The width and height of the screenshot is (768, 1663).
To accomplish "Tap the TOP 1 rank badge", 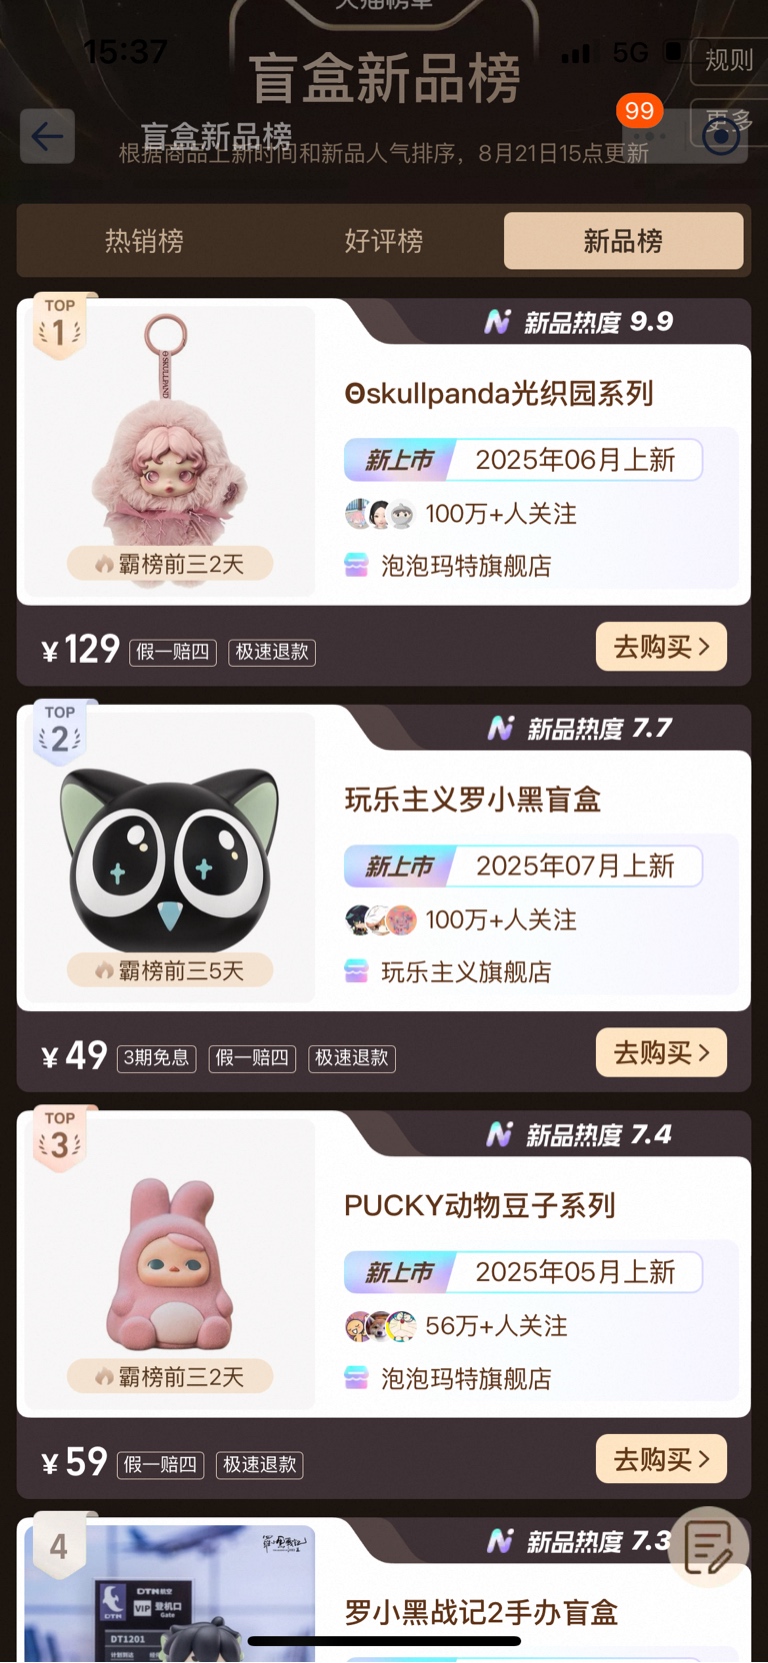I will [x=59, y=326].
